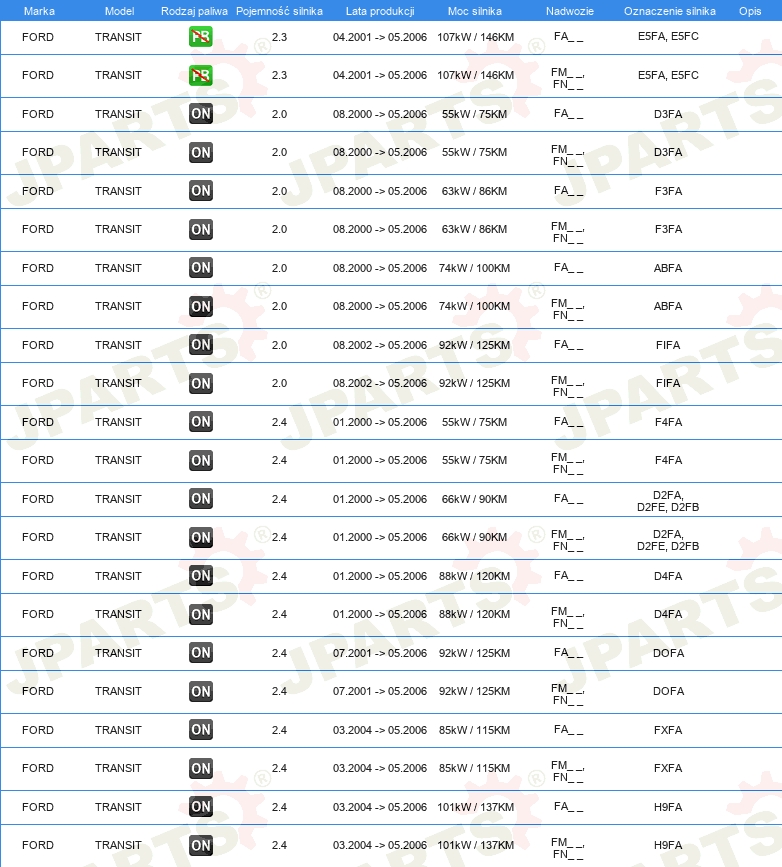This screenshot has width=782, height=867.
Task: Select the ON icon in the D3FA FM__, FN__ row
Action: (x=201, y=152)
